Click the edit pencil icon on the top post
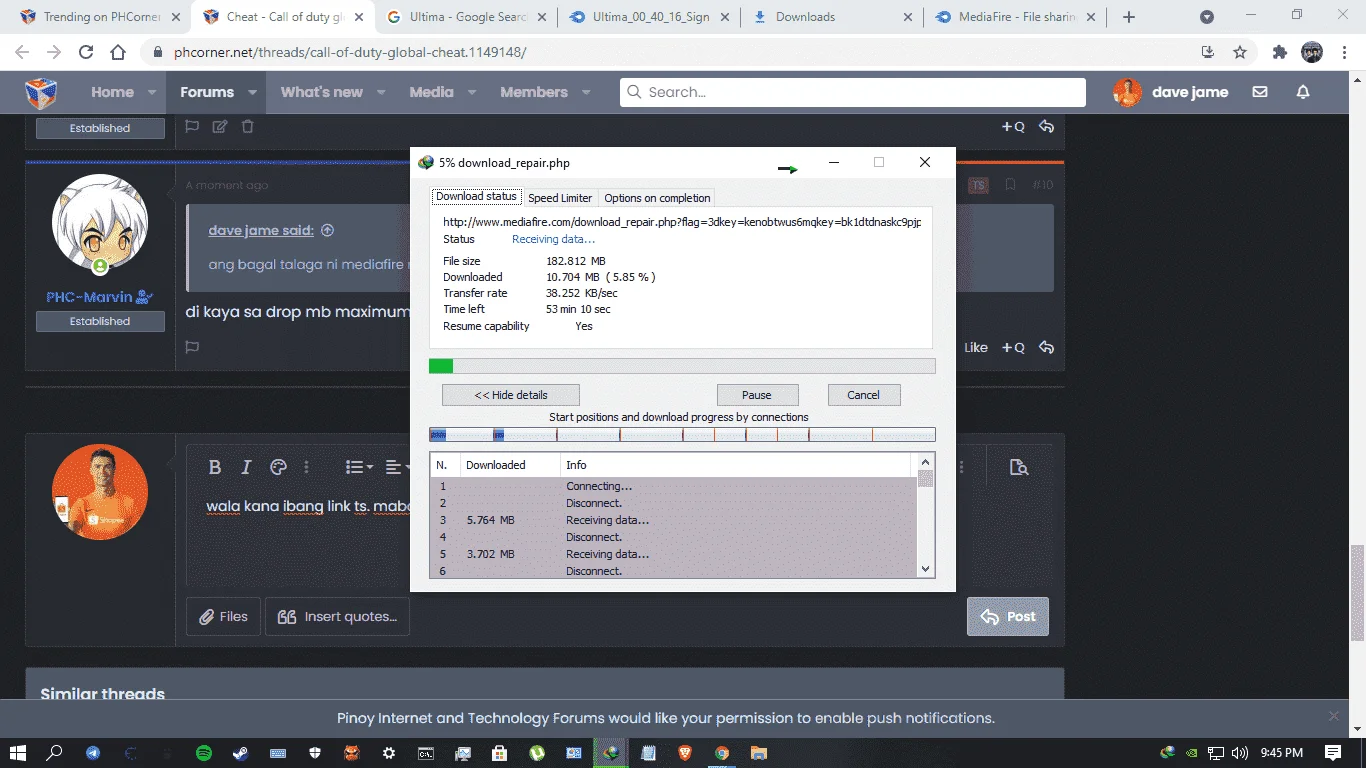The image size is (1366, 768). coord(220,127)
